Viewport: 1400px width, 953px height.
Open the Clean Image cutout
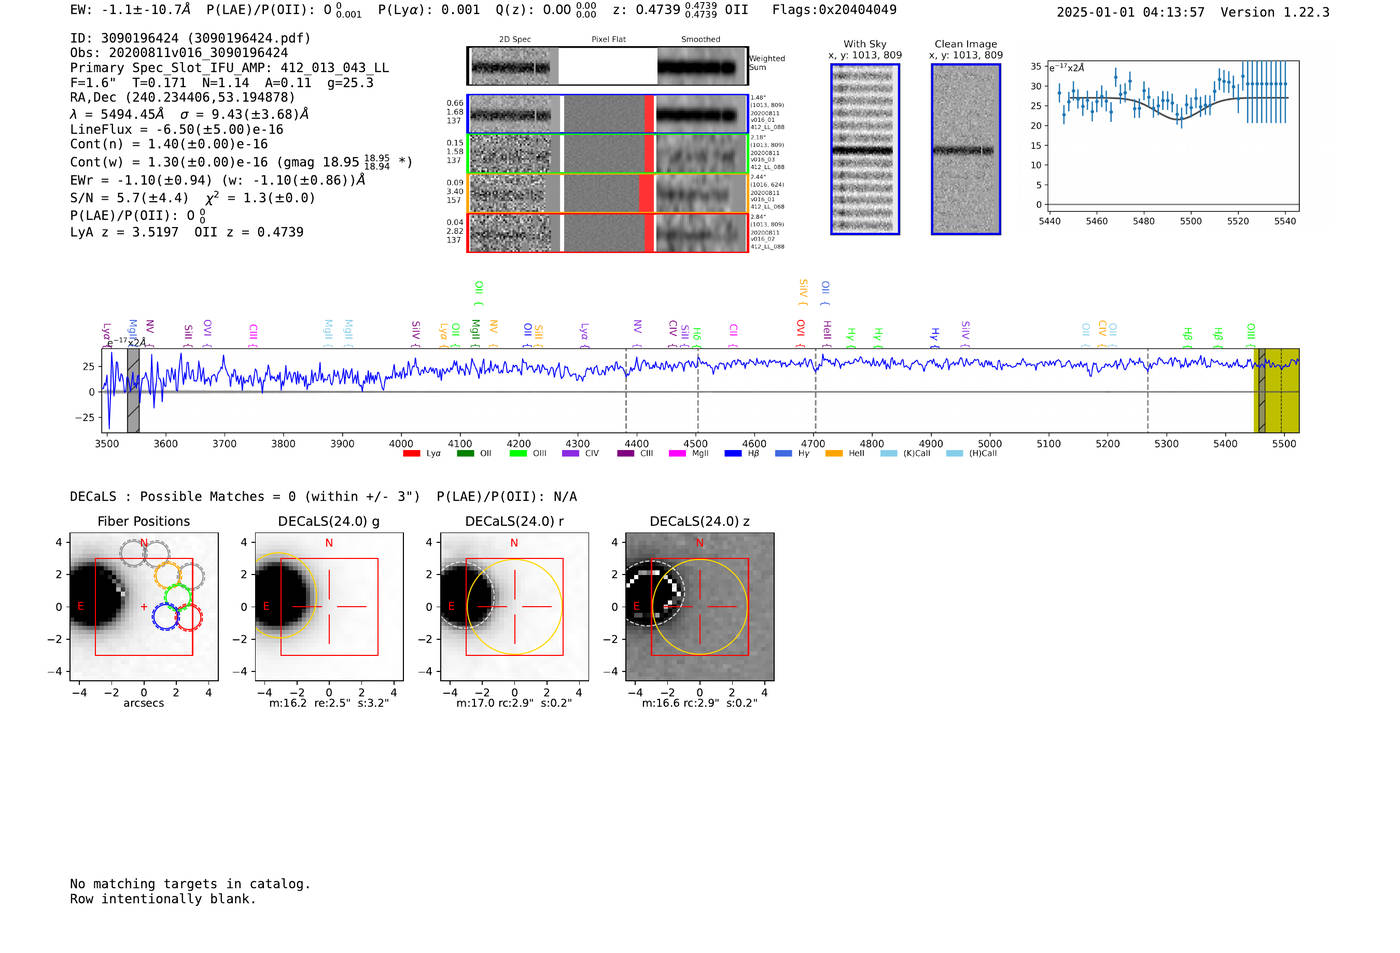[x=966, y=149]
